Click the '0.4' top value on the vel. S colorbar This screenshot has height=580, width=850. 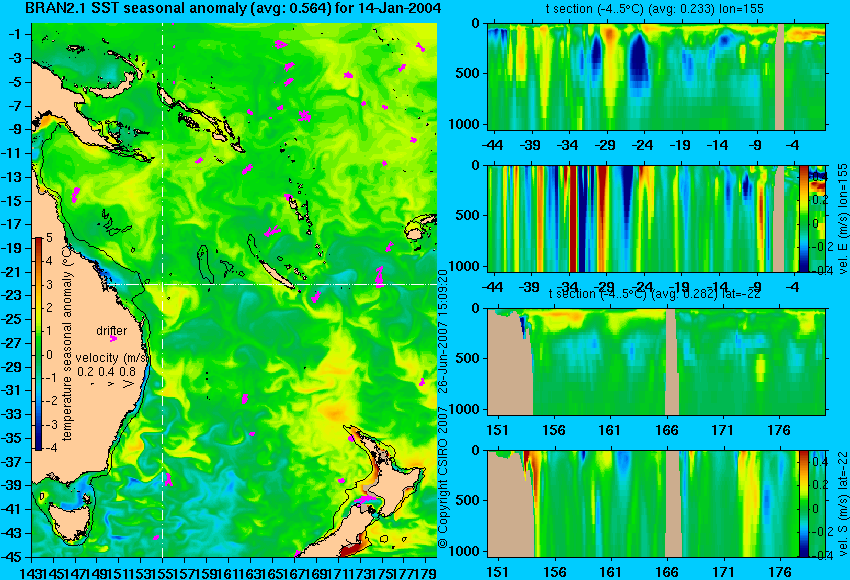(x=820, y=462)
